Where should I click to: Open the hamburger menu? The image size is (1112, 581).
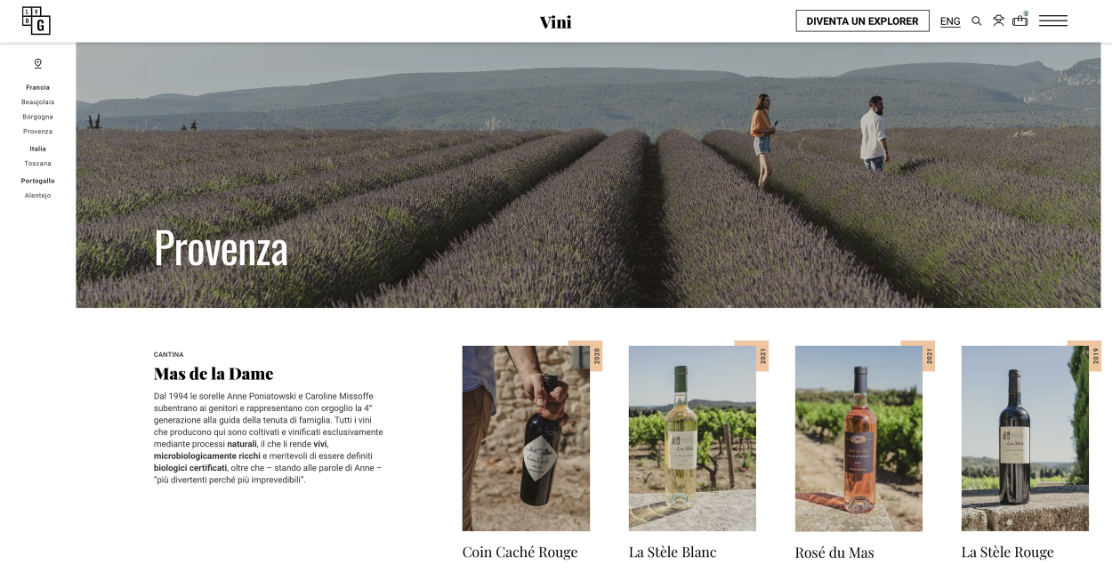point(1053,21)
